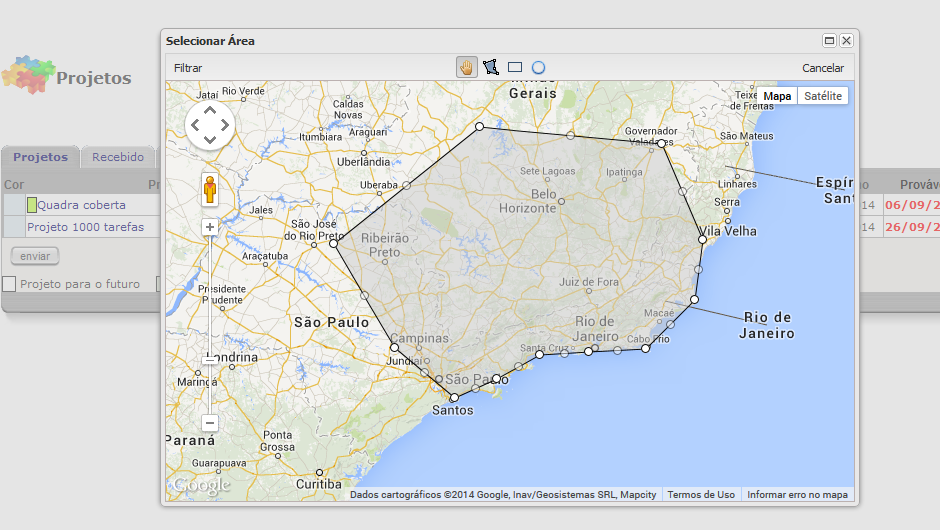
Task: Select the circle drawing tool
Action: 538,67
